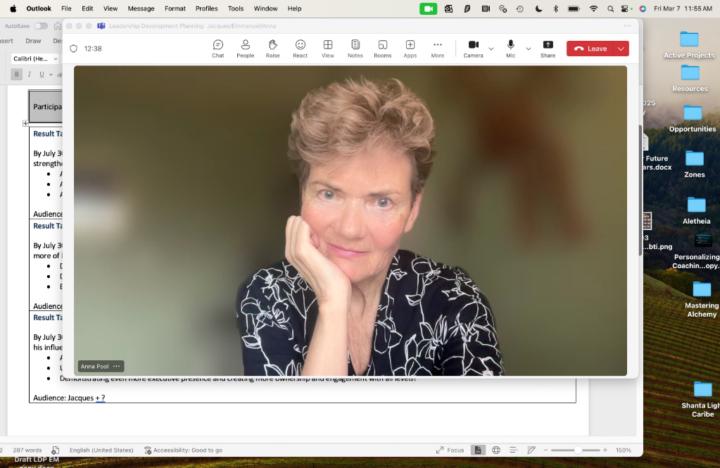This screenshot has height=468, width=720.
Task: Click the zoom out minus button
Action: click(546, 450)
